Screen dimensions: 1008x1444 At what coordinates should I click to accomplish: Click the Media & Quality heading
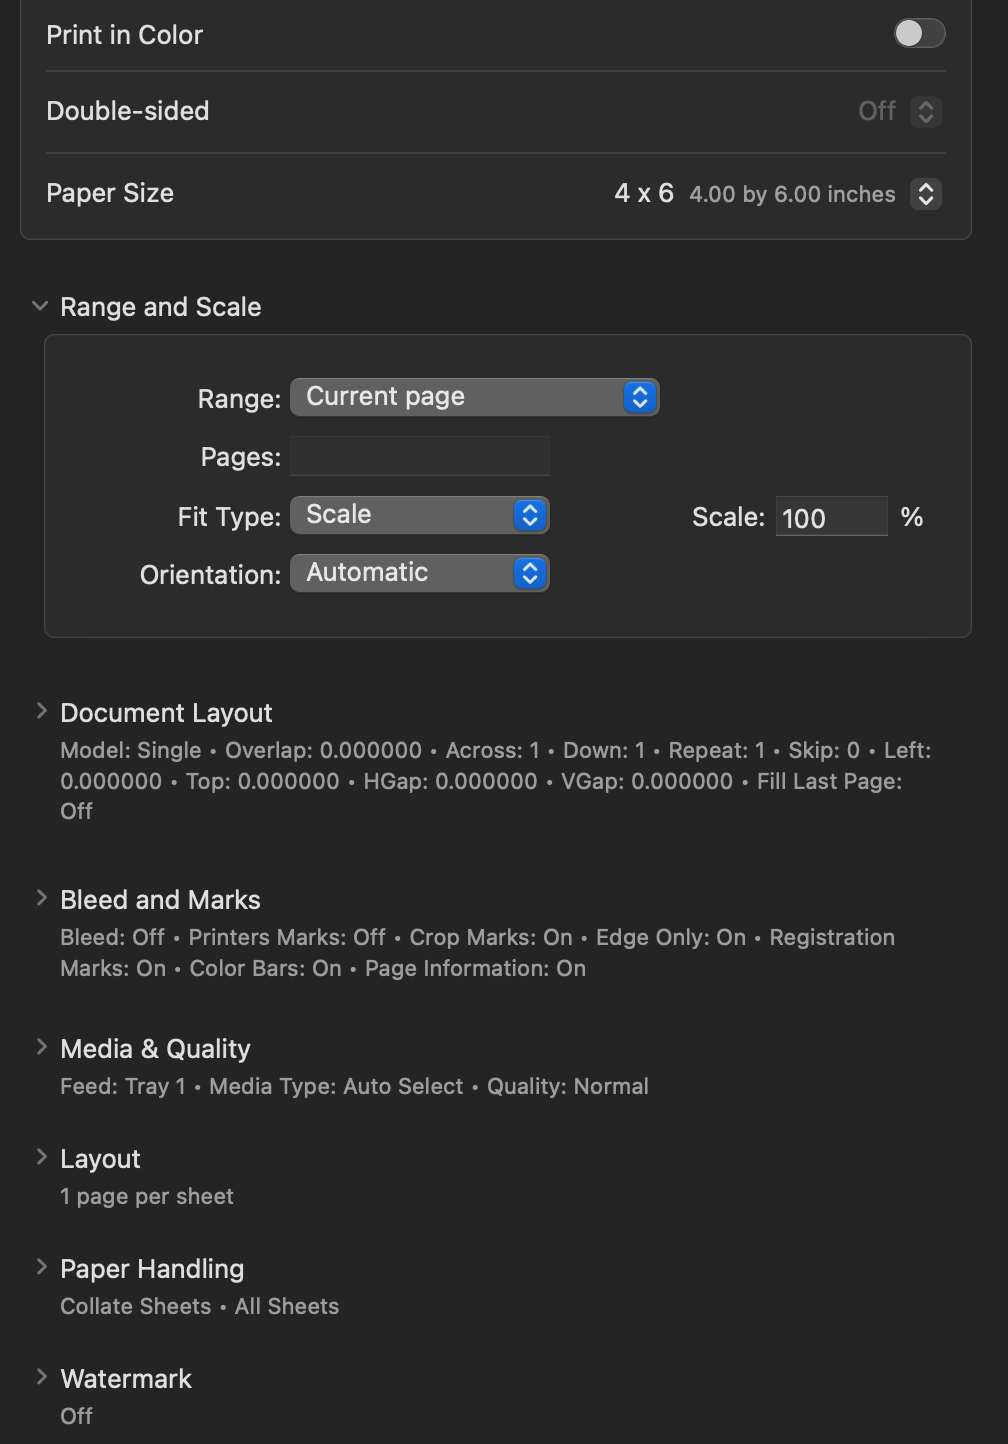point(155,1049)
